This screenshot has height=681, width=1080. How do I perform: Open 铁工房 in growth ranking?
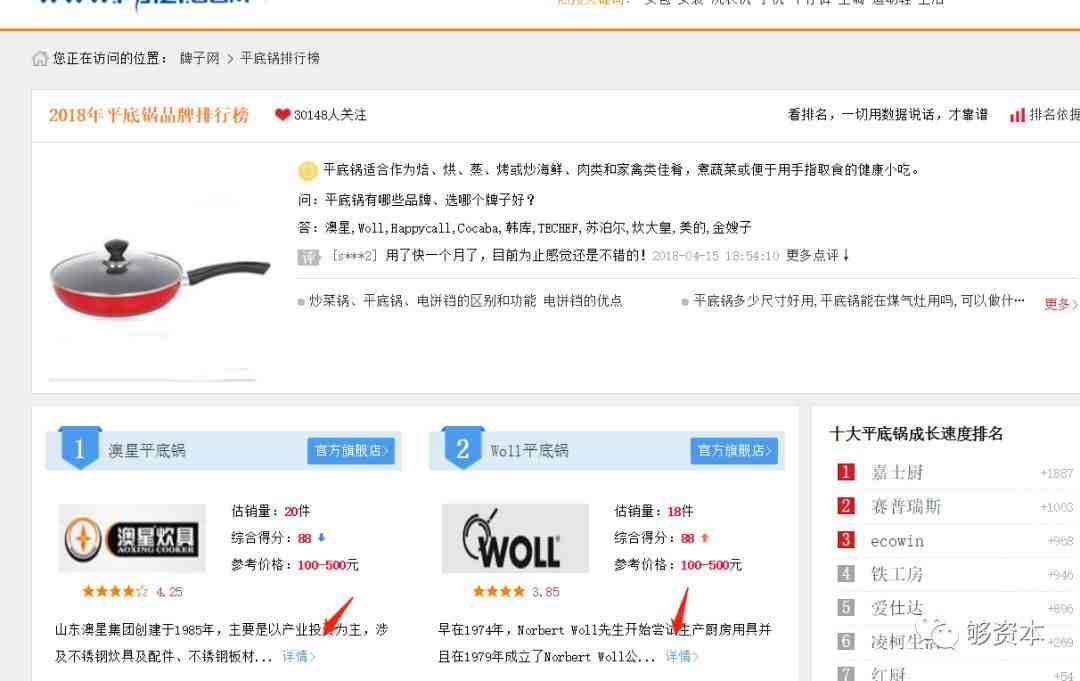[897, 574]
